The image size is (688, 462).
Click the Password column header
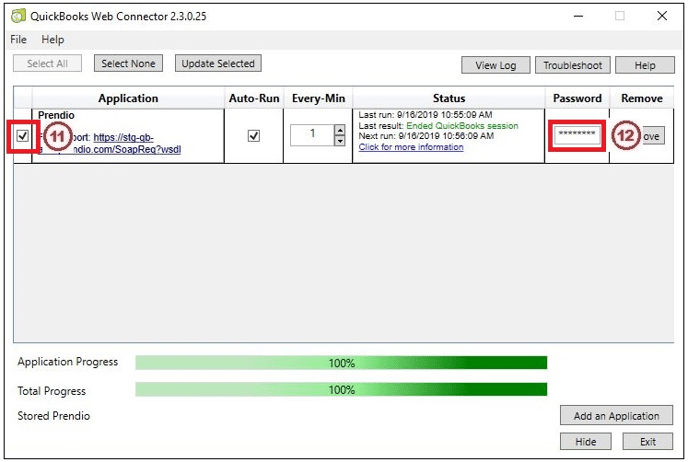point(577,98)
